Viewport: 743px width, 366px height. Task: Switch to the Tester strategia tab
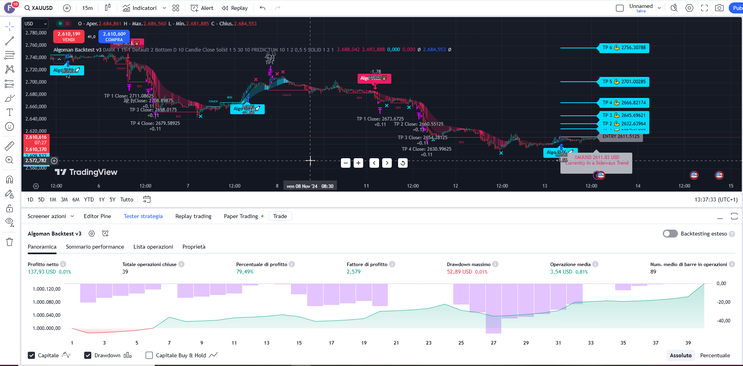[x=143, y=216]
